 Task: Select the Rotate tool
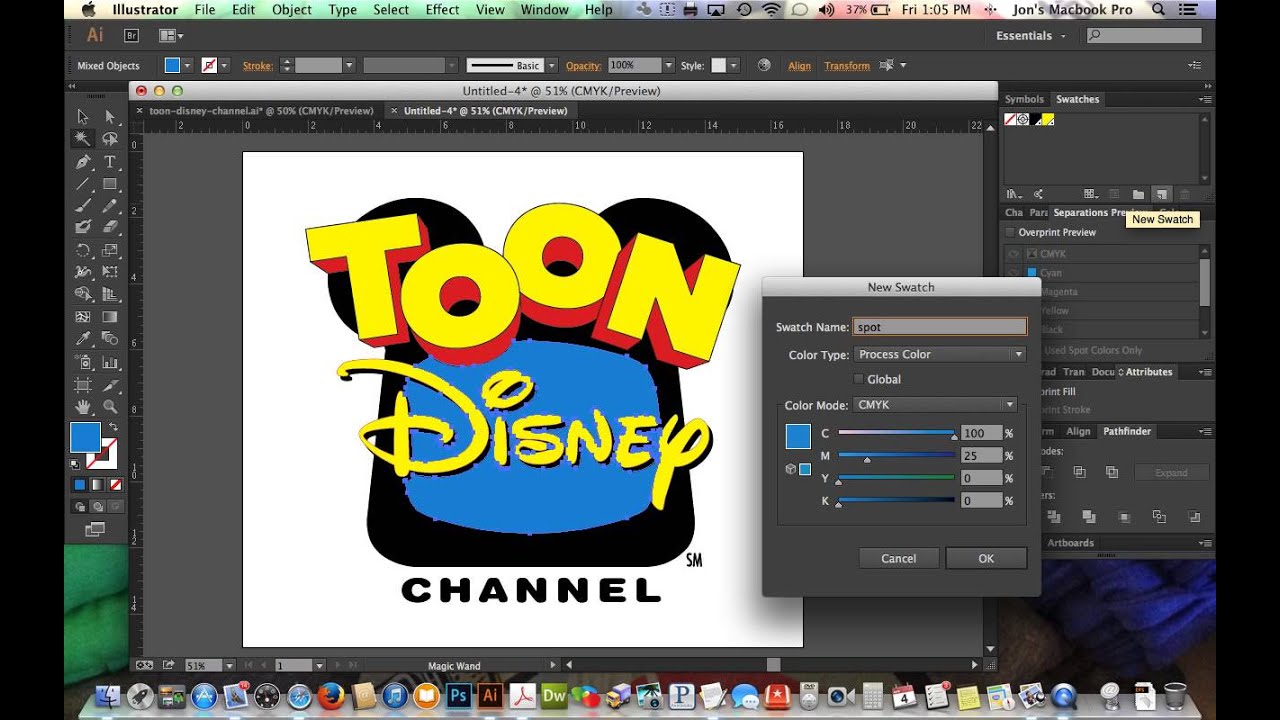point(83,251)
